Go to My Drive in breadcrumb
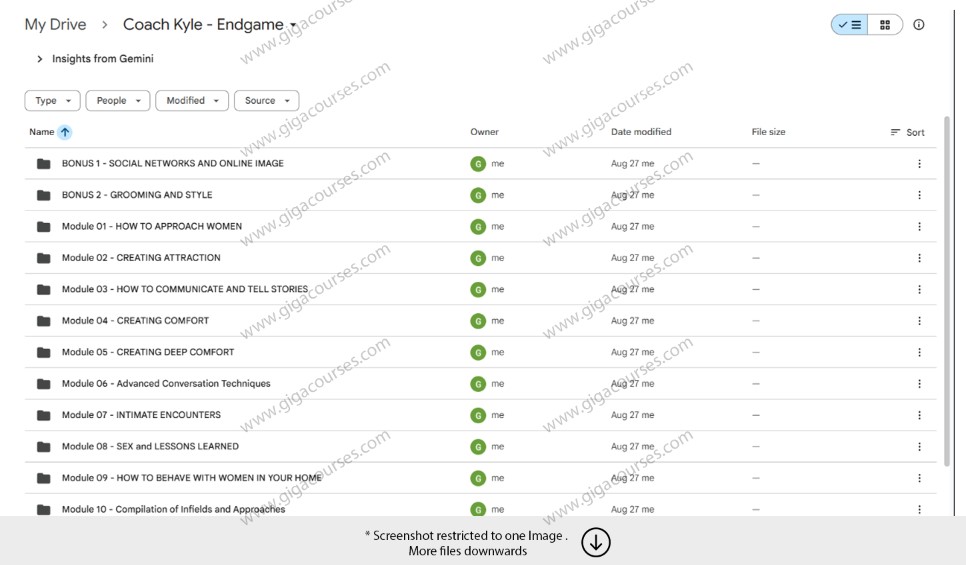 pos(55,25)
